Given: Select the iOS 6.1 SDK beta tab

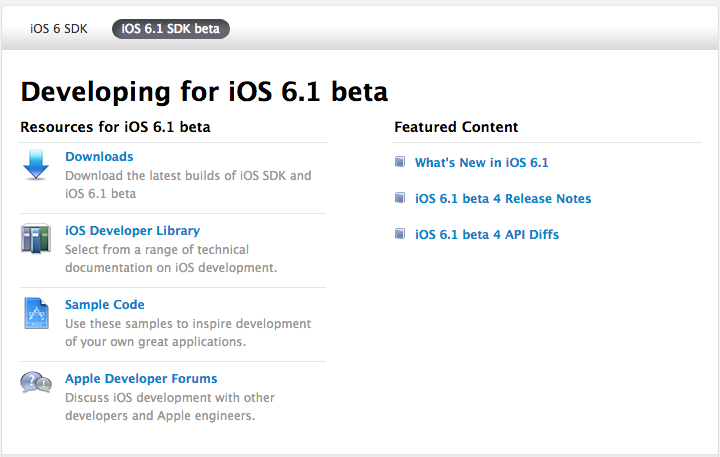Looking at the screenshot, I should point(170,29).
